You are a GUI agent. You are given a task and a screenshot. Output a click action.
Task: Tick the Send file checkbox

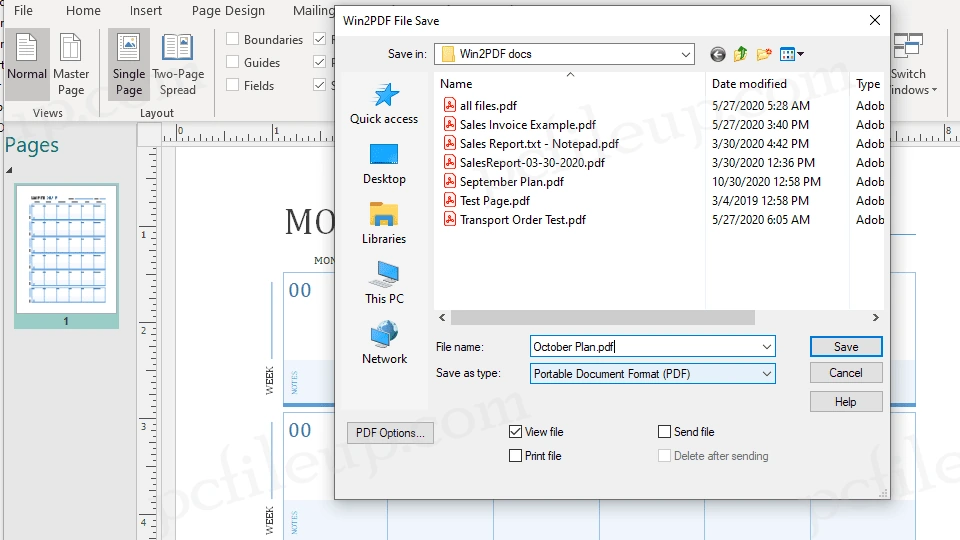click(665, 432)
